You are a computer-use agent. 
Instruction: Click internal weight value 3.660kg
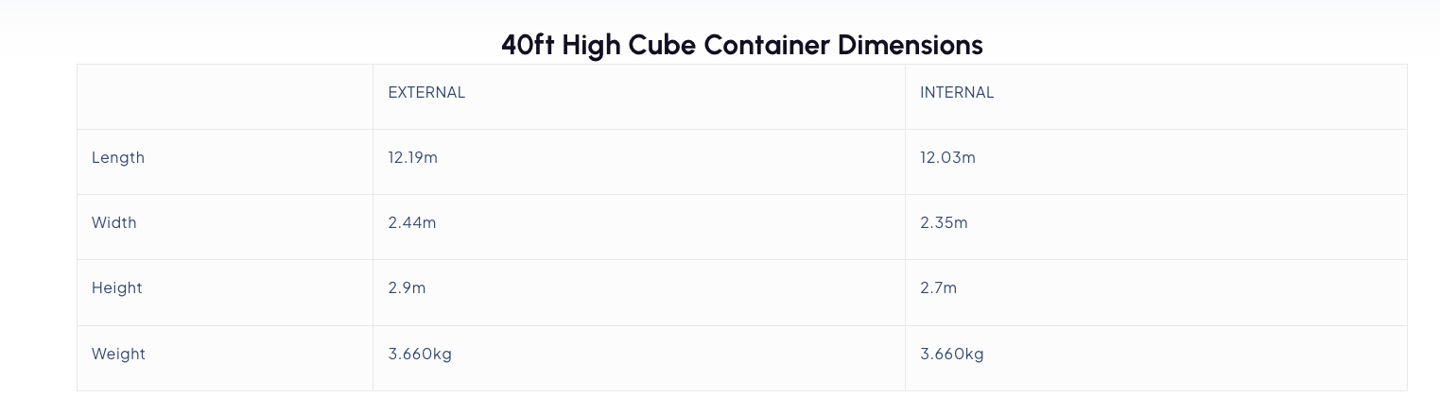coord(951,354)
